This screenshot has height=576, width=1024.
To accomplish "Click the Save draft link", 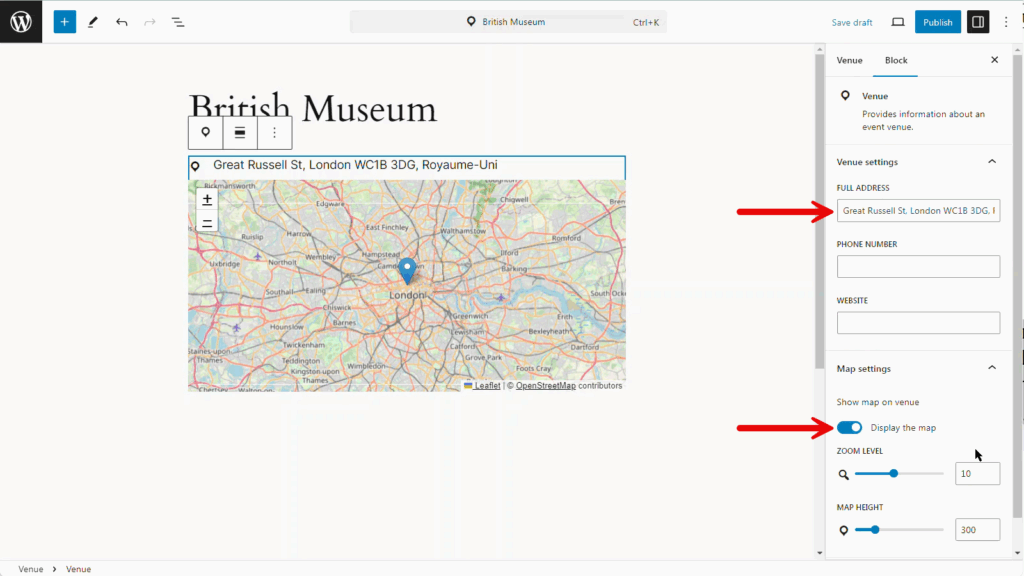I will [x=852, y=22].
